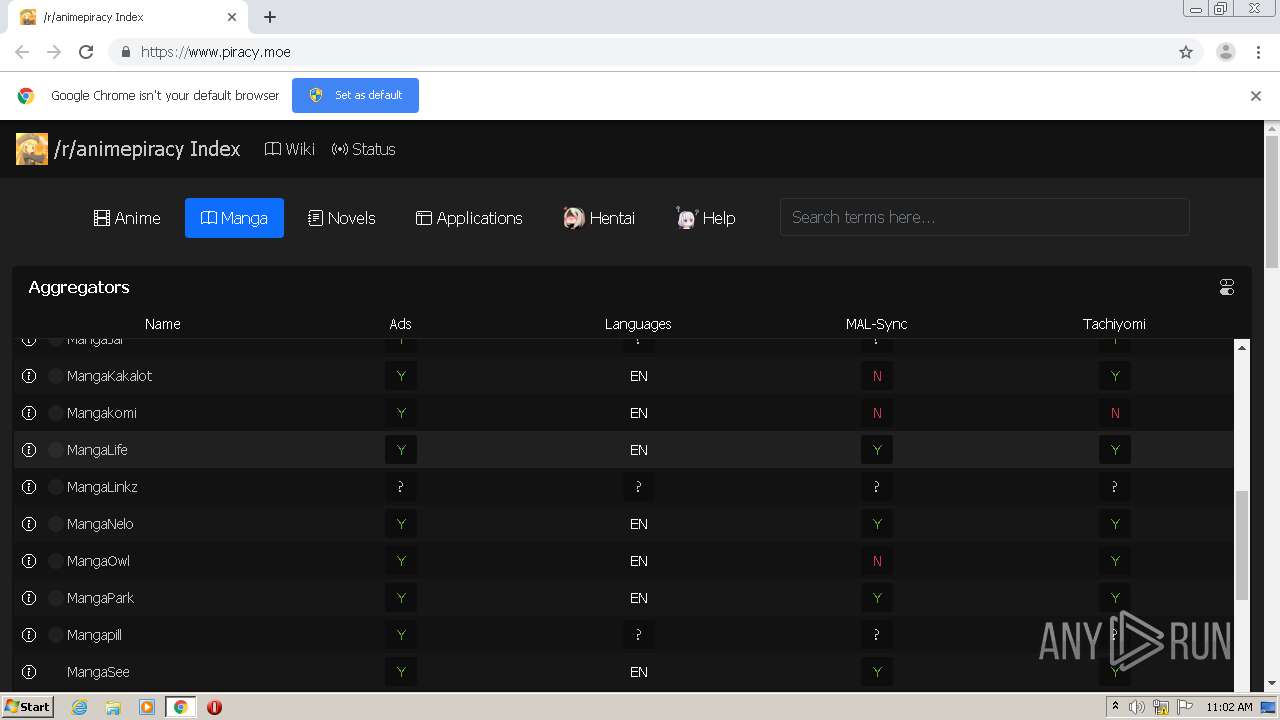1280x720 pixels.
Task: Dismiss the default browser notification bar
Action: [1256, 96]
